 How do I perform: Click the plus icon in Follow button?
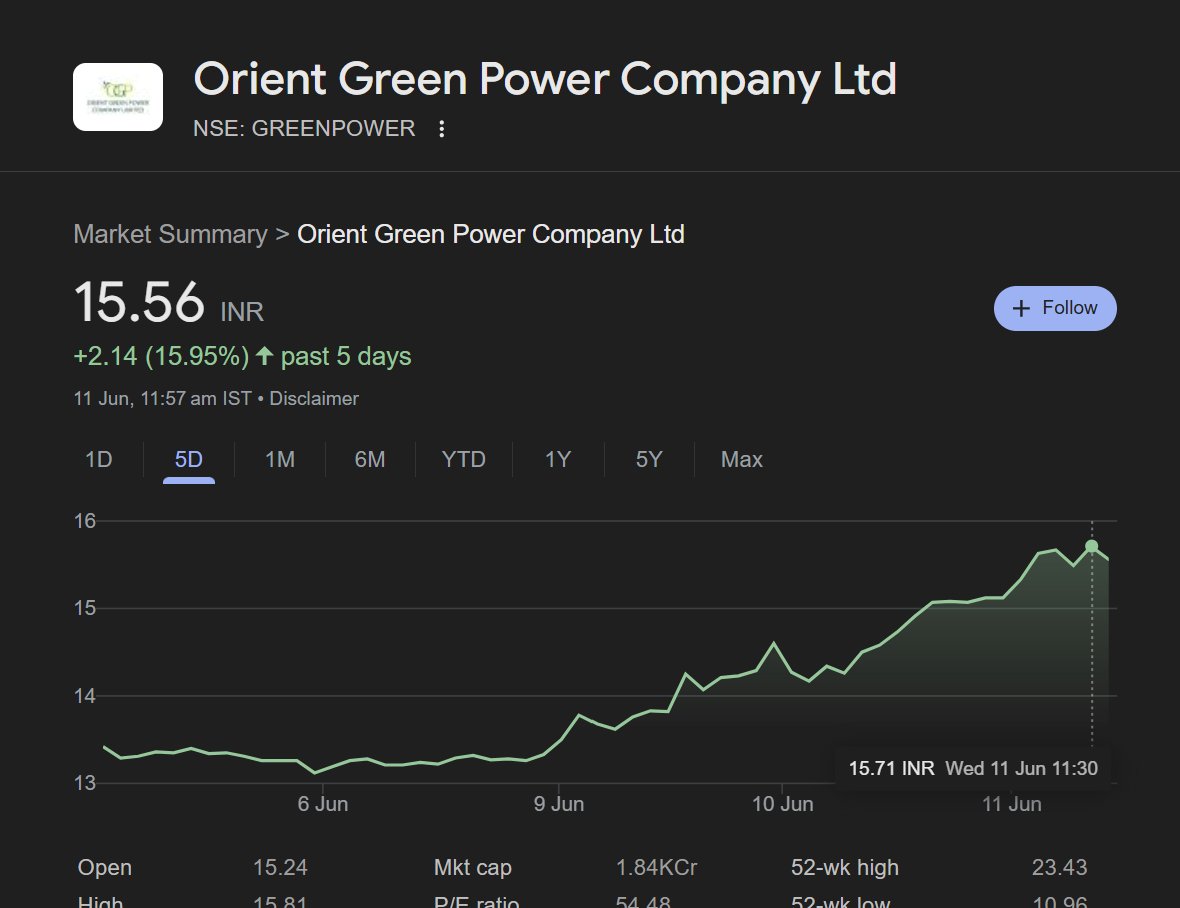point(1021,308)
